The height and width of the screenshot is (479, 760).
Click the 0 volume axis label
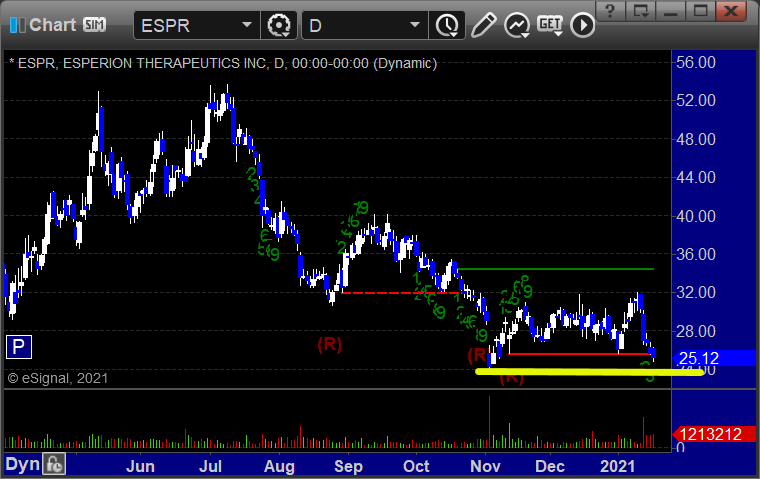(681, 447)
